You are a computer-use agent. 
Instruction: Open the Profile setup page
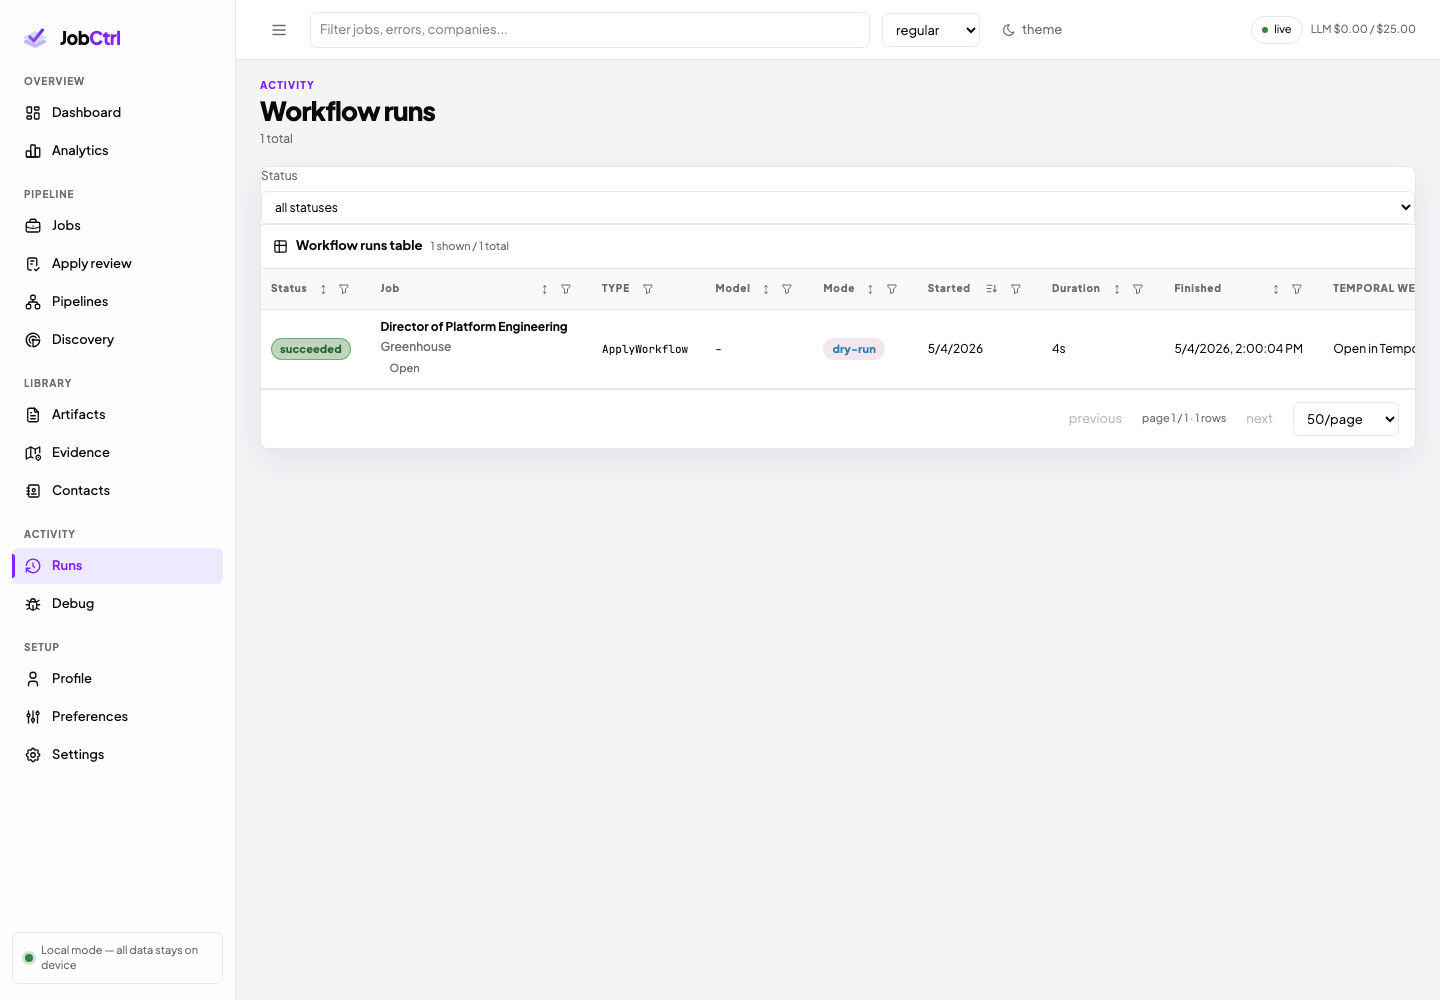[x=117, y=679]
